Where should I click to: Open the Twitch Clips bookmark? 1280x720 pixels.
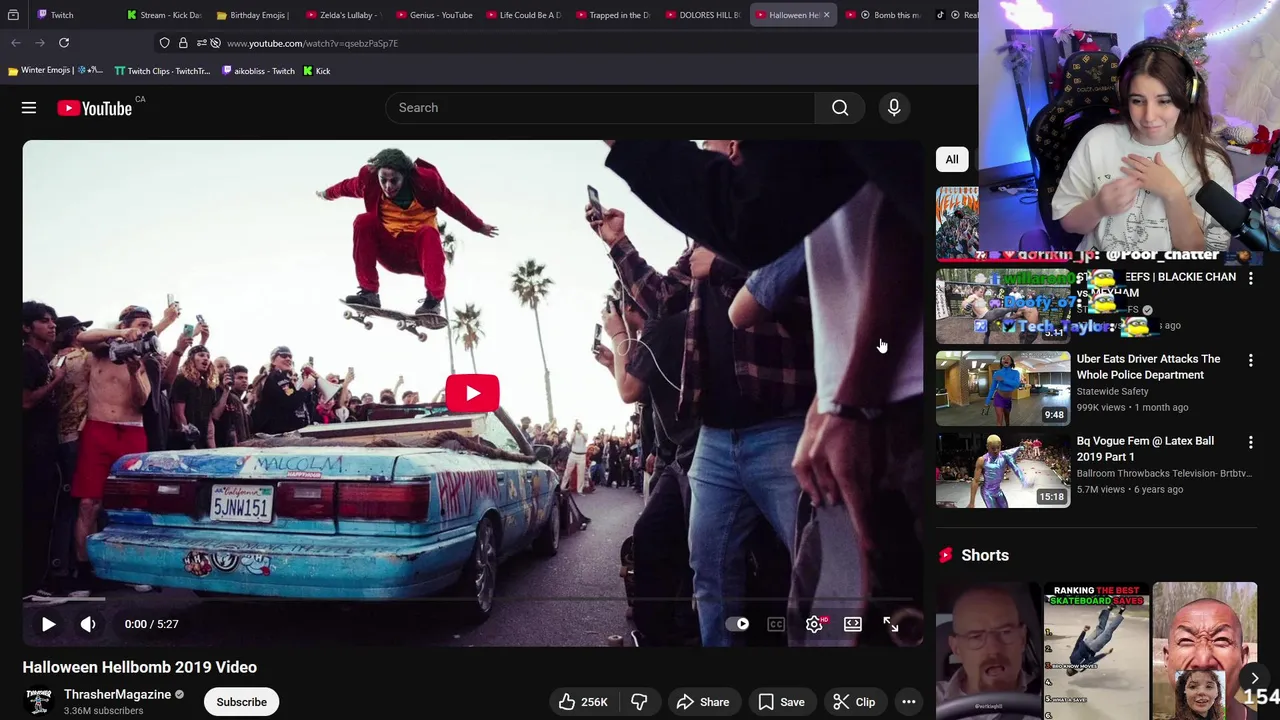(162, 71)
